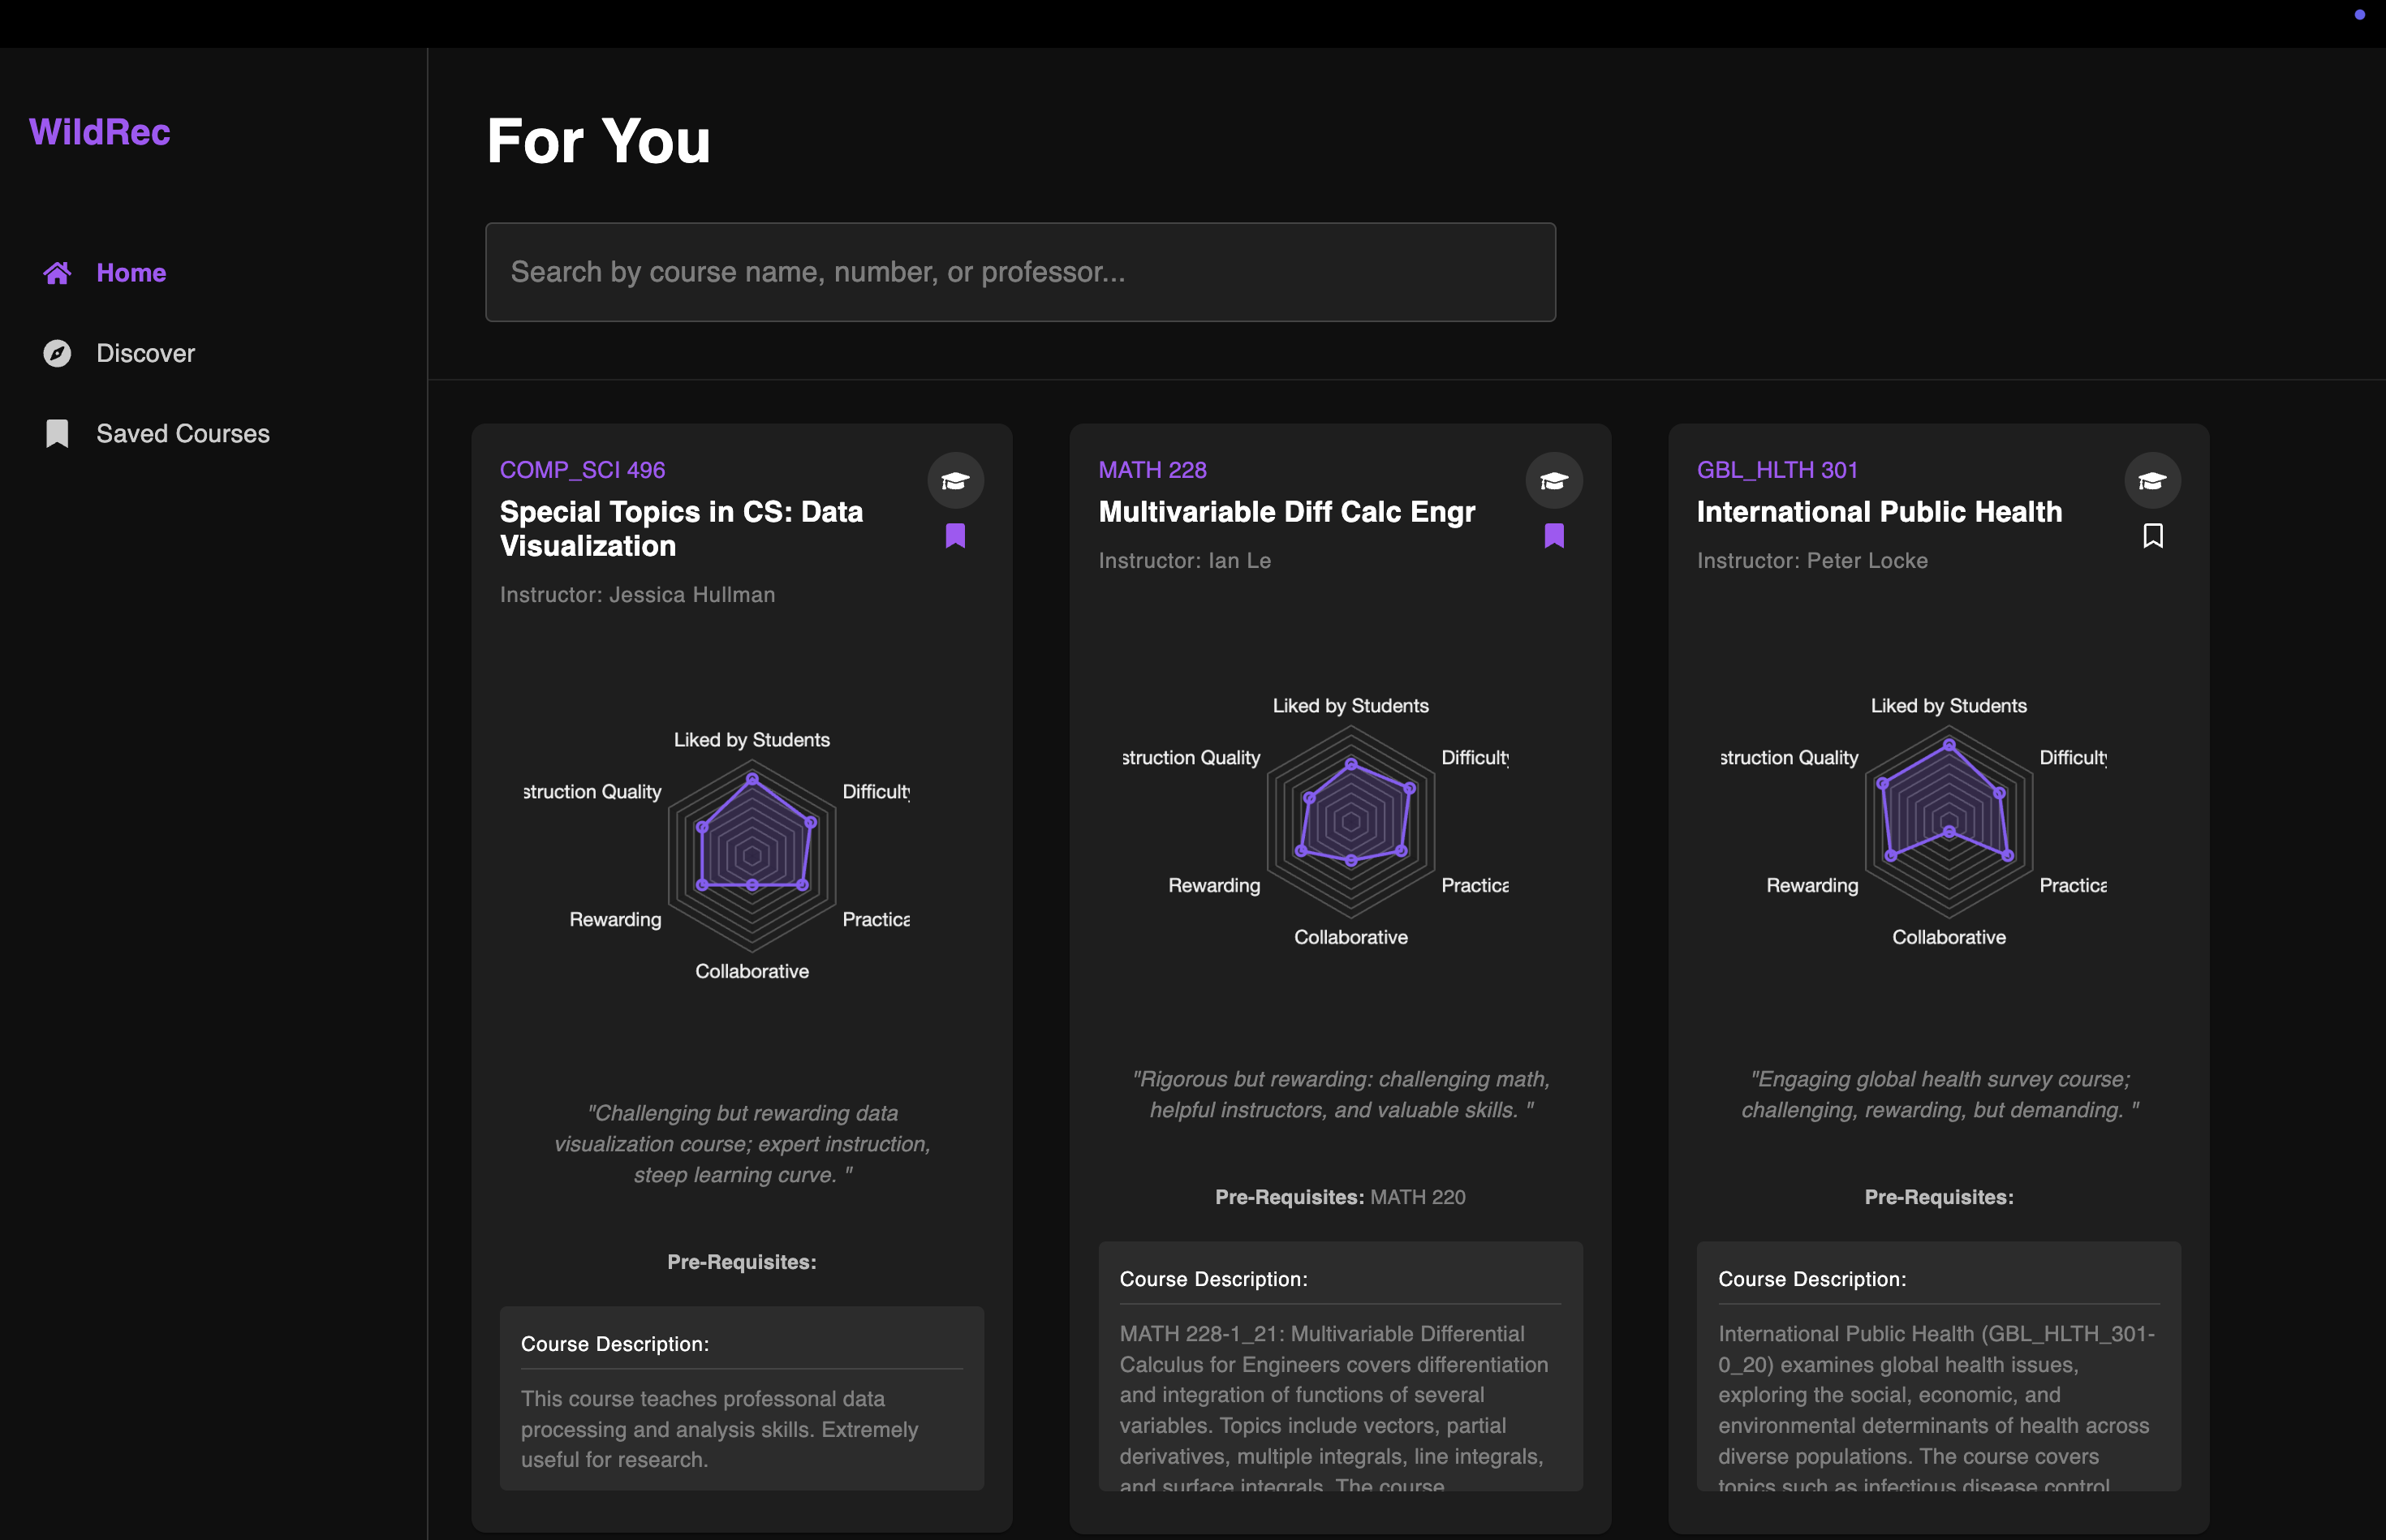Select the Home navigation label

[131, 273]
